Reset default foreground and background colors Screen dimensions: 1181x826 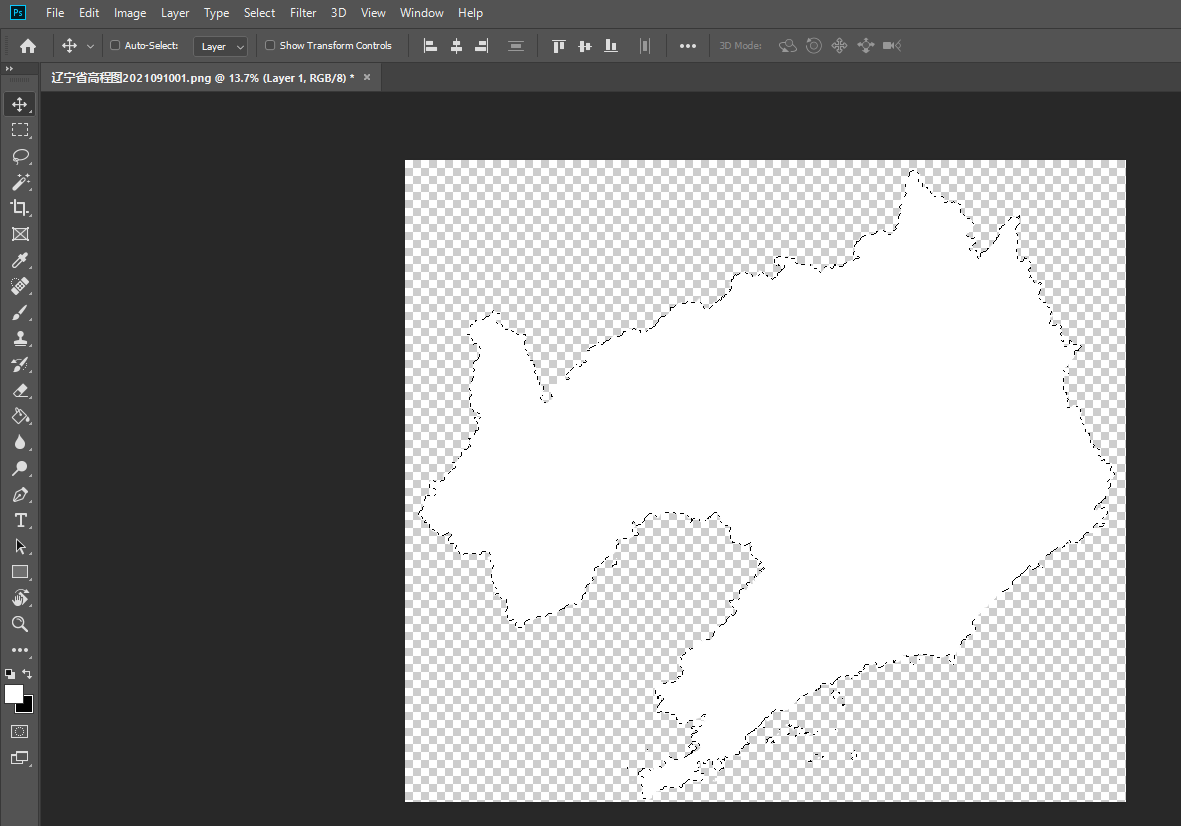click(10, 674)
